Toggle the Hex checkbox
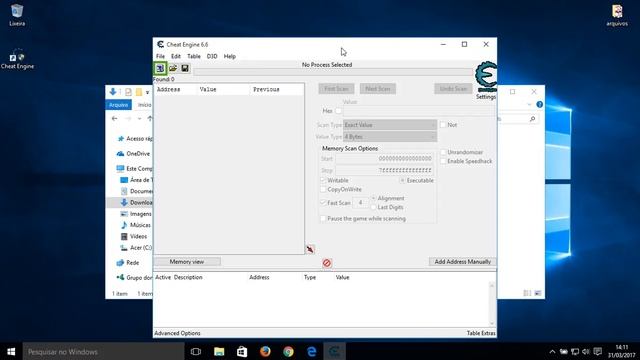This screenshot has width=640, height=360. coord(338,111)
